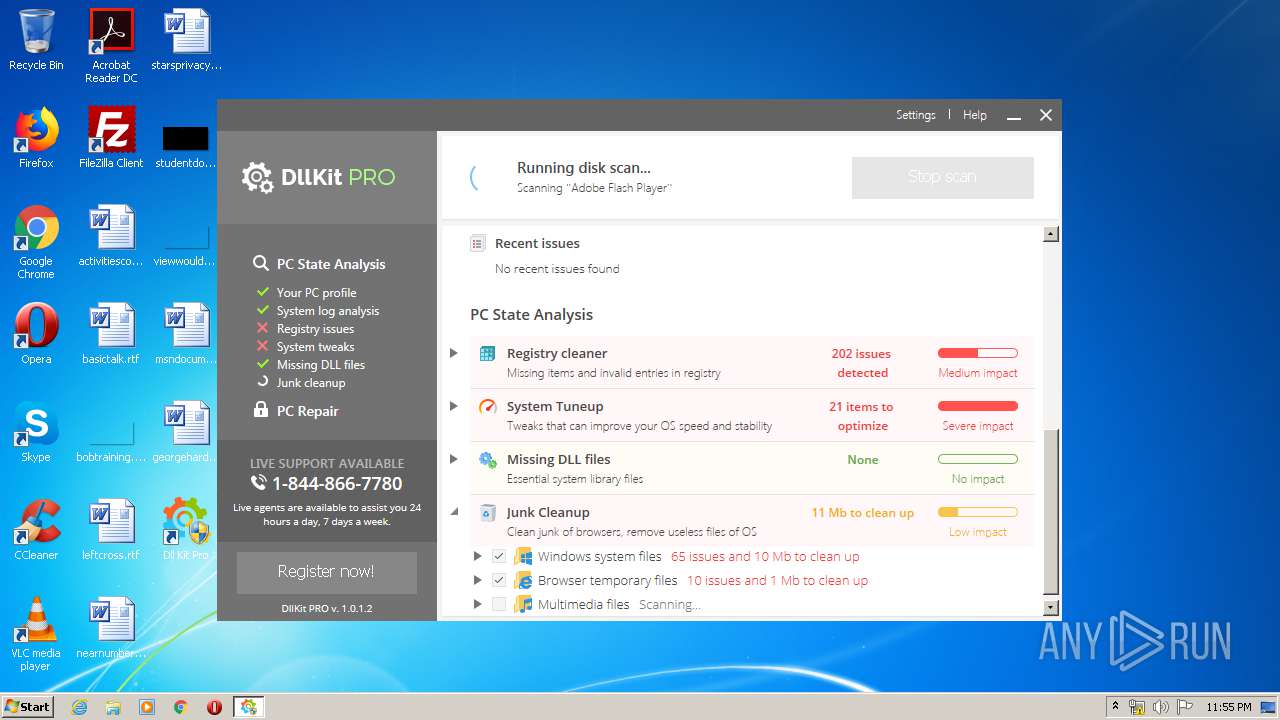The width and height of the screenshot is (1280, 720).
Task: Expand the System Tuneup section
Action: tap(453, 406)
